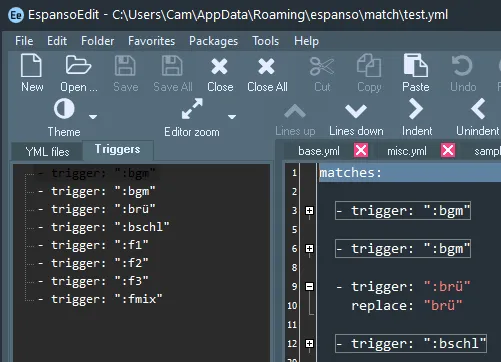Toggle the Theme contrast icon

(64, 109)
